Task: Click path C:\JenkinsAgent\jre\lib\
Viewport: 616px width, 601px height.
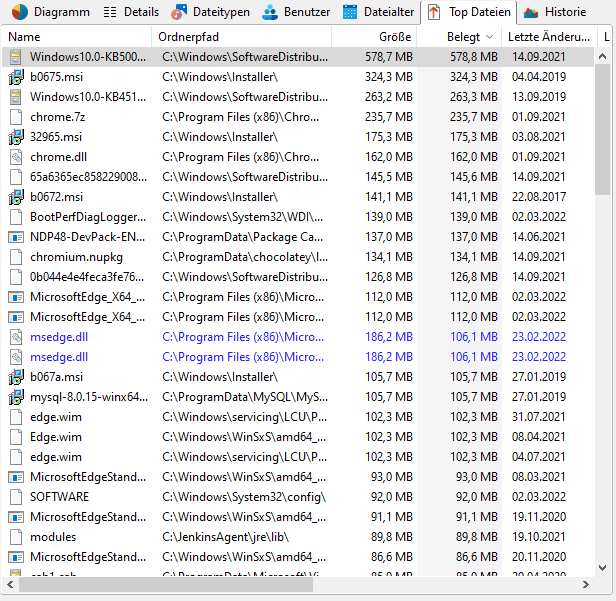Action: pyautogui.click(x=226, y=537)
